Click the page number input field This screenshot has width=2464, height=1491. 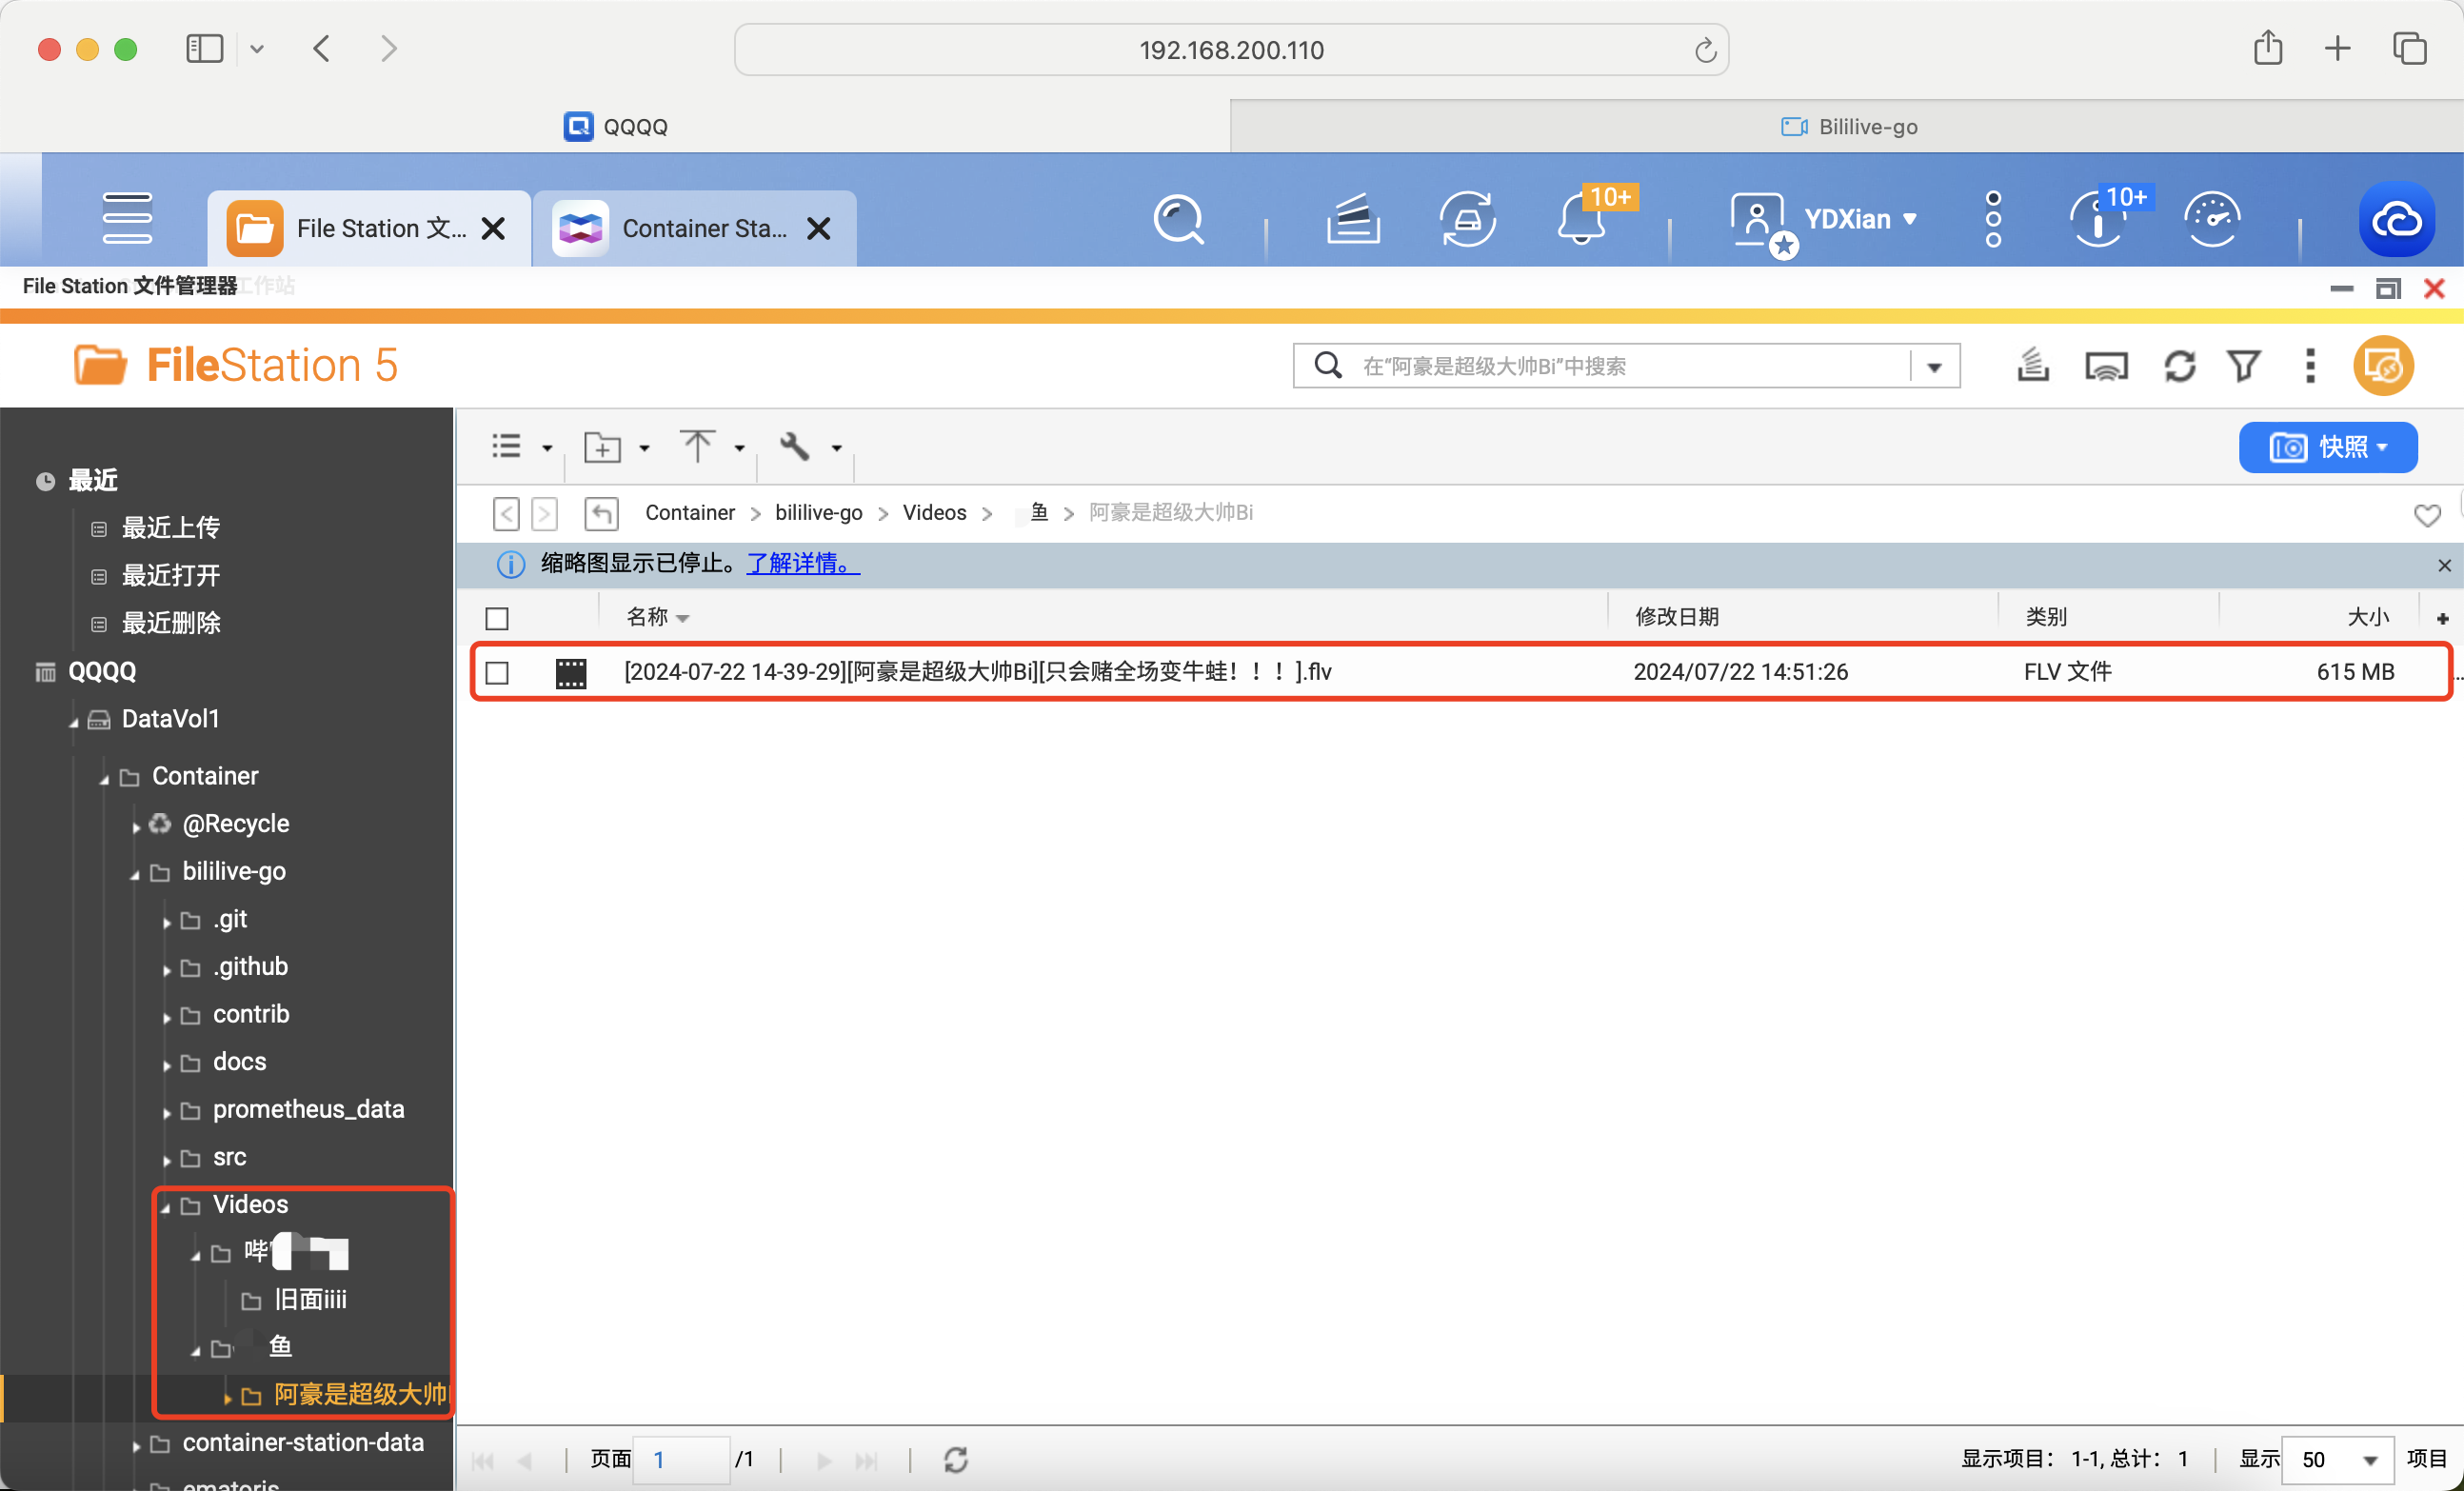pyautogui.click(x=681, y=1460)
